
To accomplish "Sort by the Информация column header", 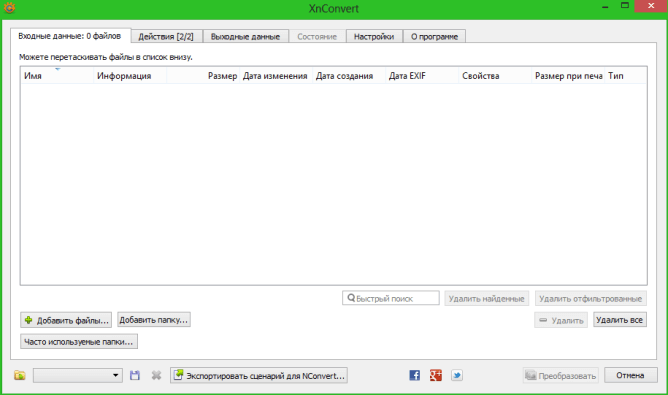I will coord(130,76).
